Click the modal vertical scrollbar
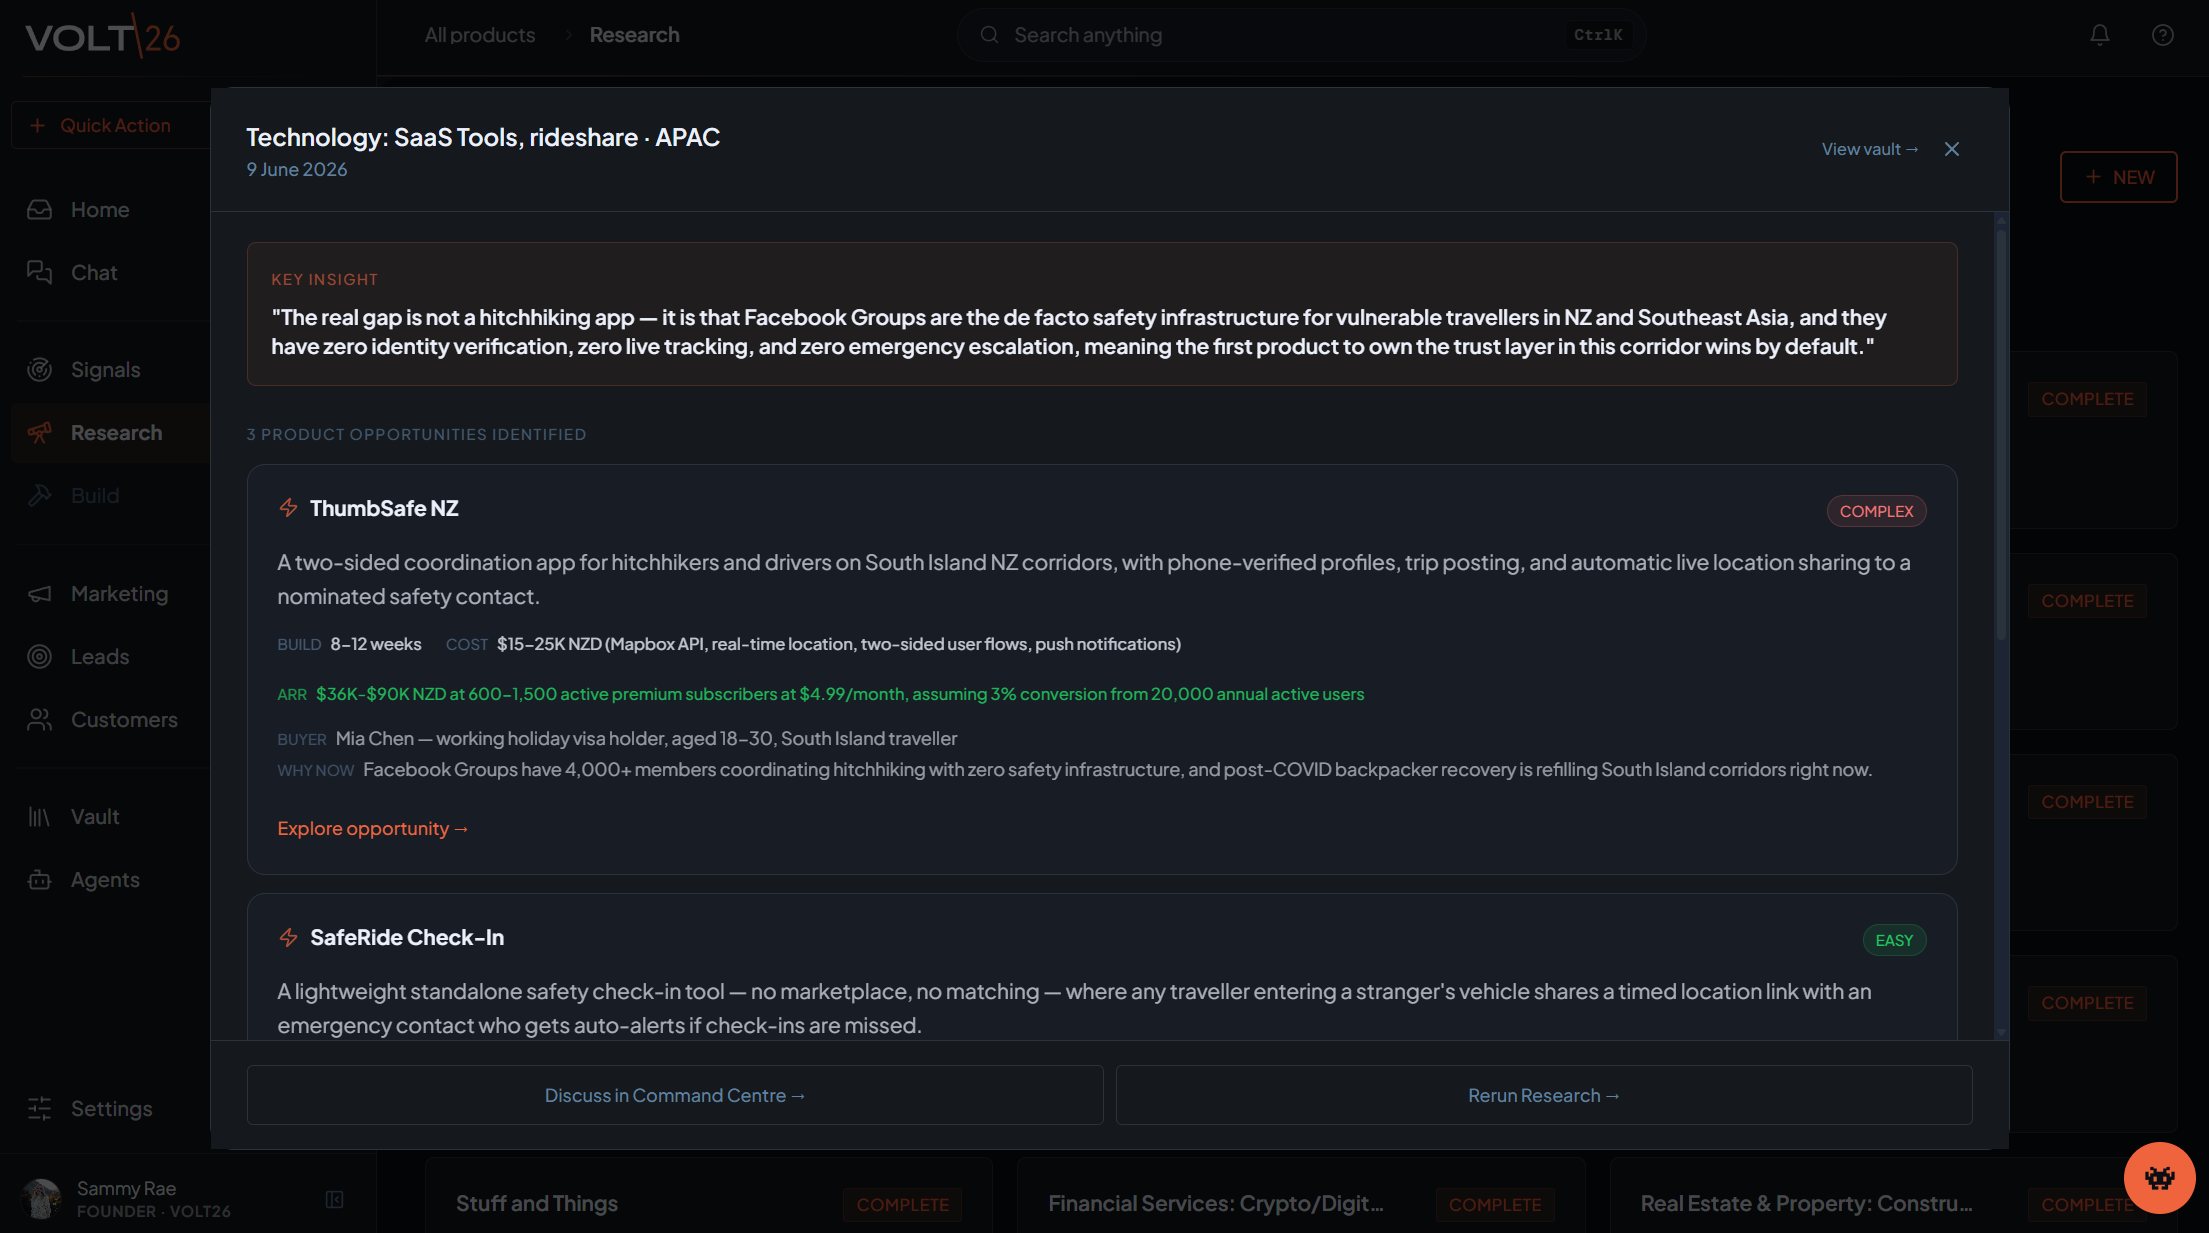Image resolution: width=2209 pixels, height=1233 pixels. 2001,435
